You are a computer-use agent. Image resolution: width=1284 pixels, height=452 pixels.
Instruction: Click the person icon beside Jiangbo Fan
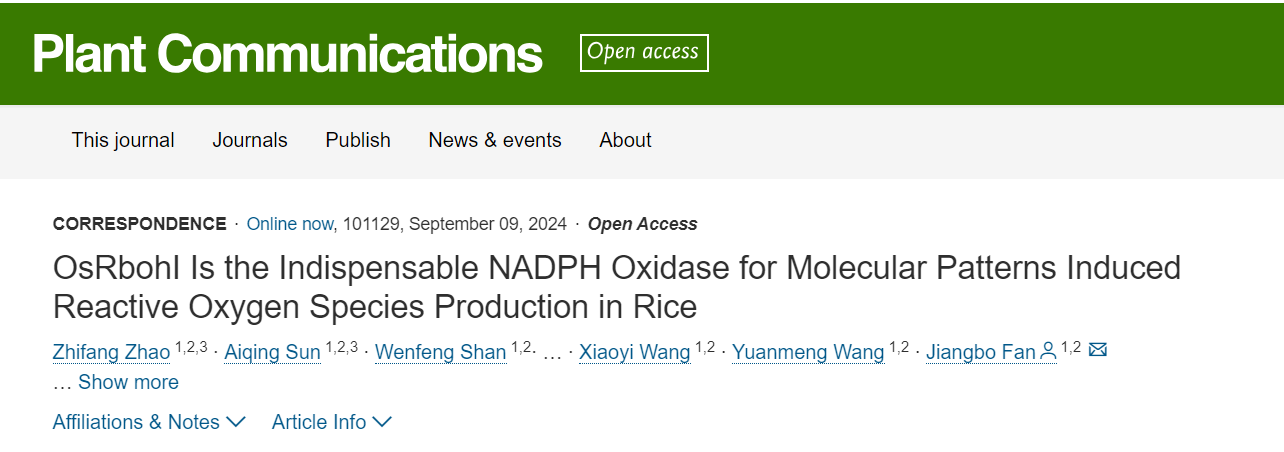[x=1048, y=351]
